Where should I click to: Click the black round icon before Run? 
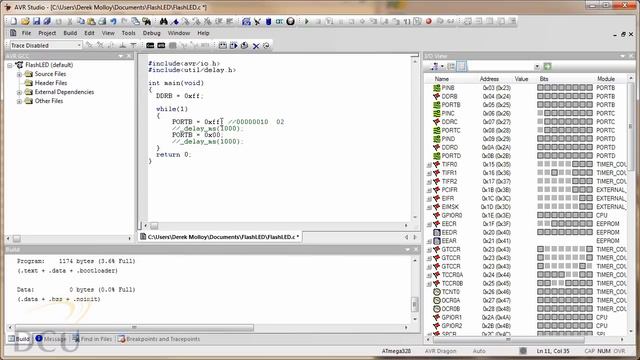290,21
